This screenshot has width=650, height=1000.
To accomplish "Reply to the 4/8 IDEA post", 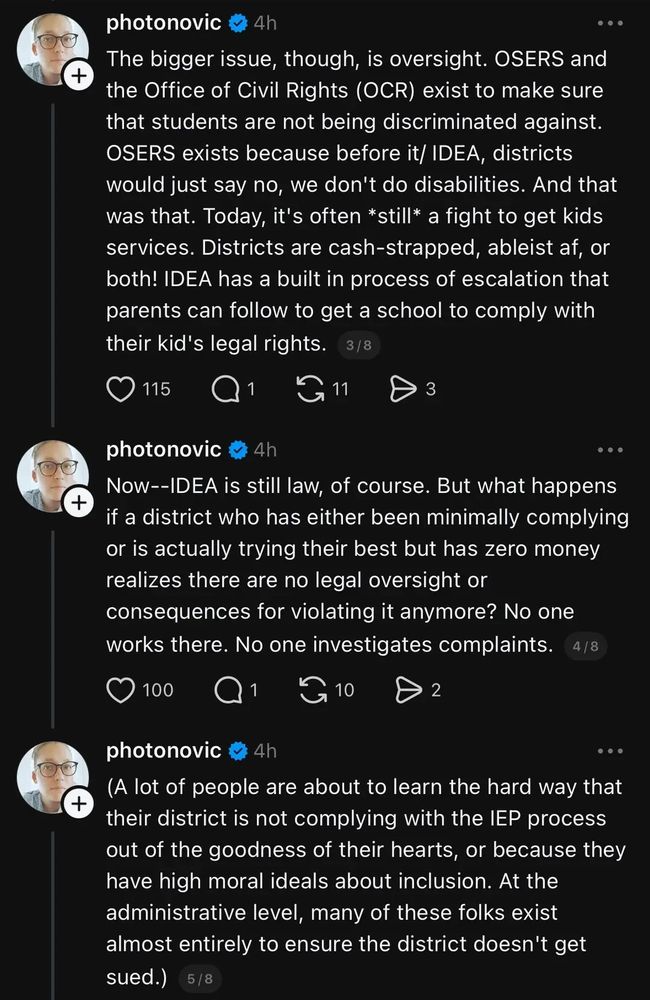I will pos(226,689).
